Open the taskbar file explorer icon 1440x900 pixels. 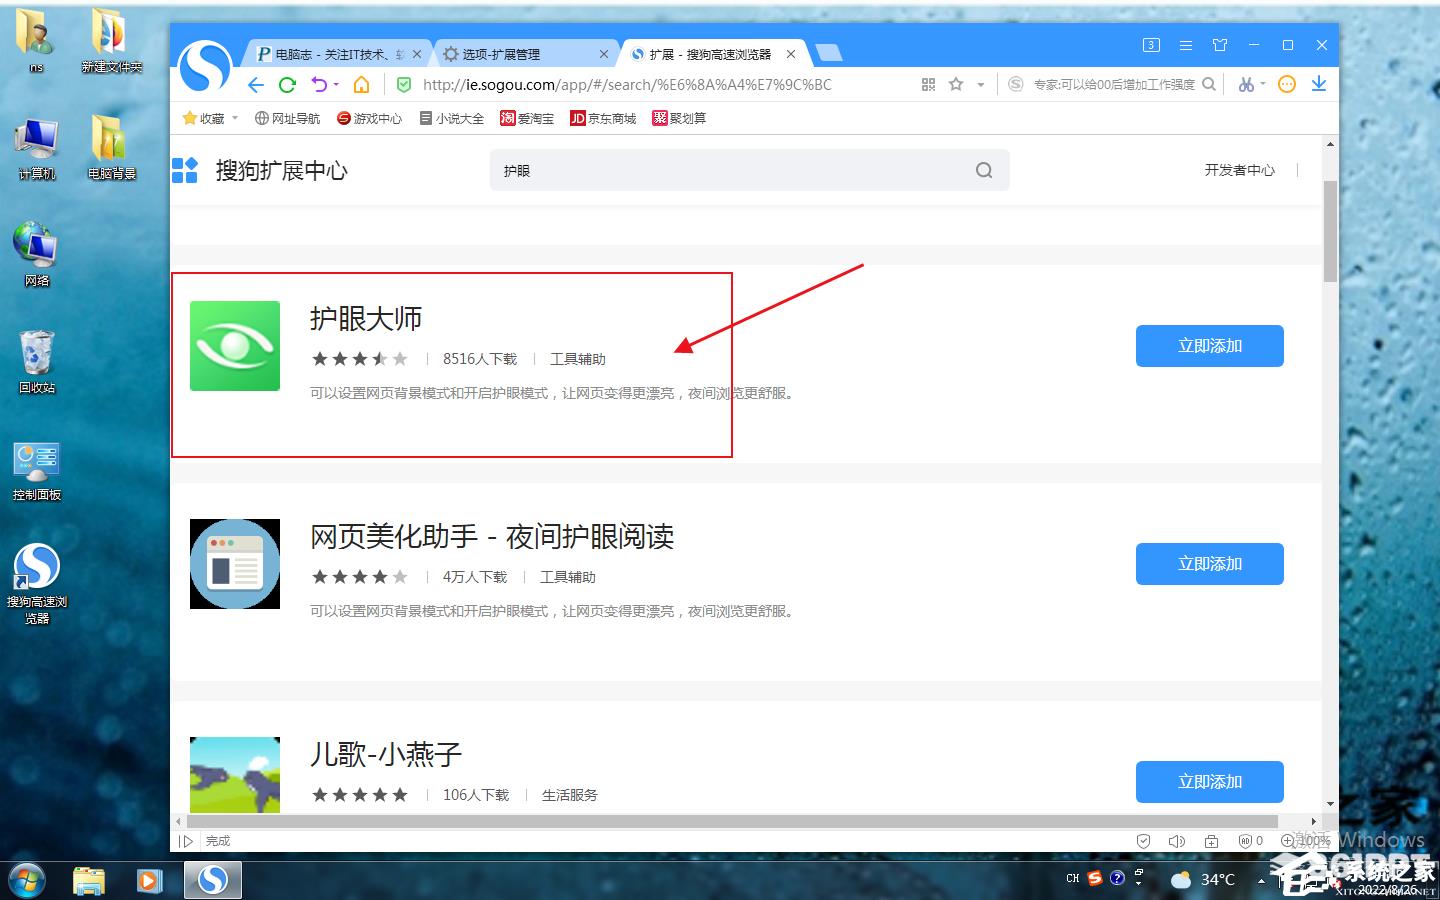tap(89, 880)
